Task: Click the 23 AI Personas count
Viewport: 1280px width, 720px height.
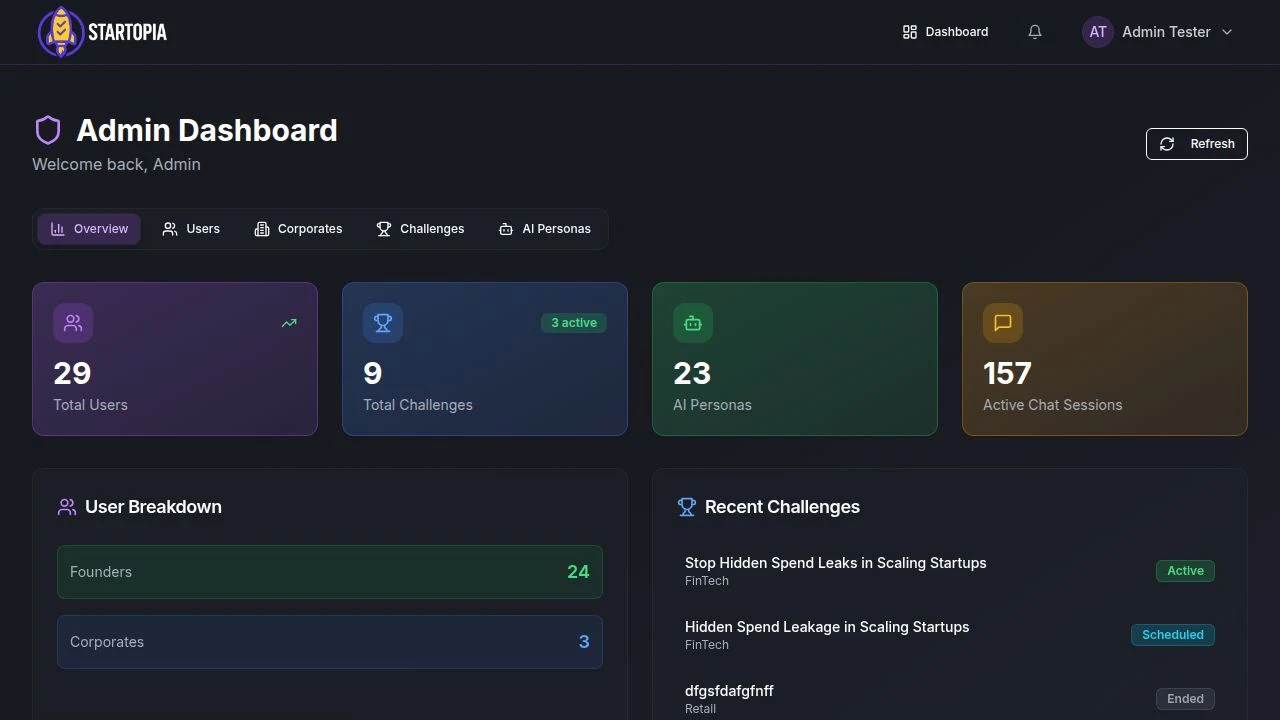Action: point(692,373)
